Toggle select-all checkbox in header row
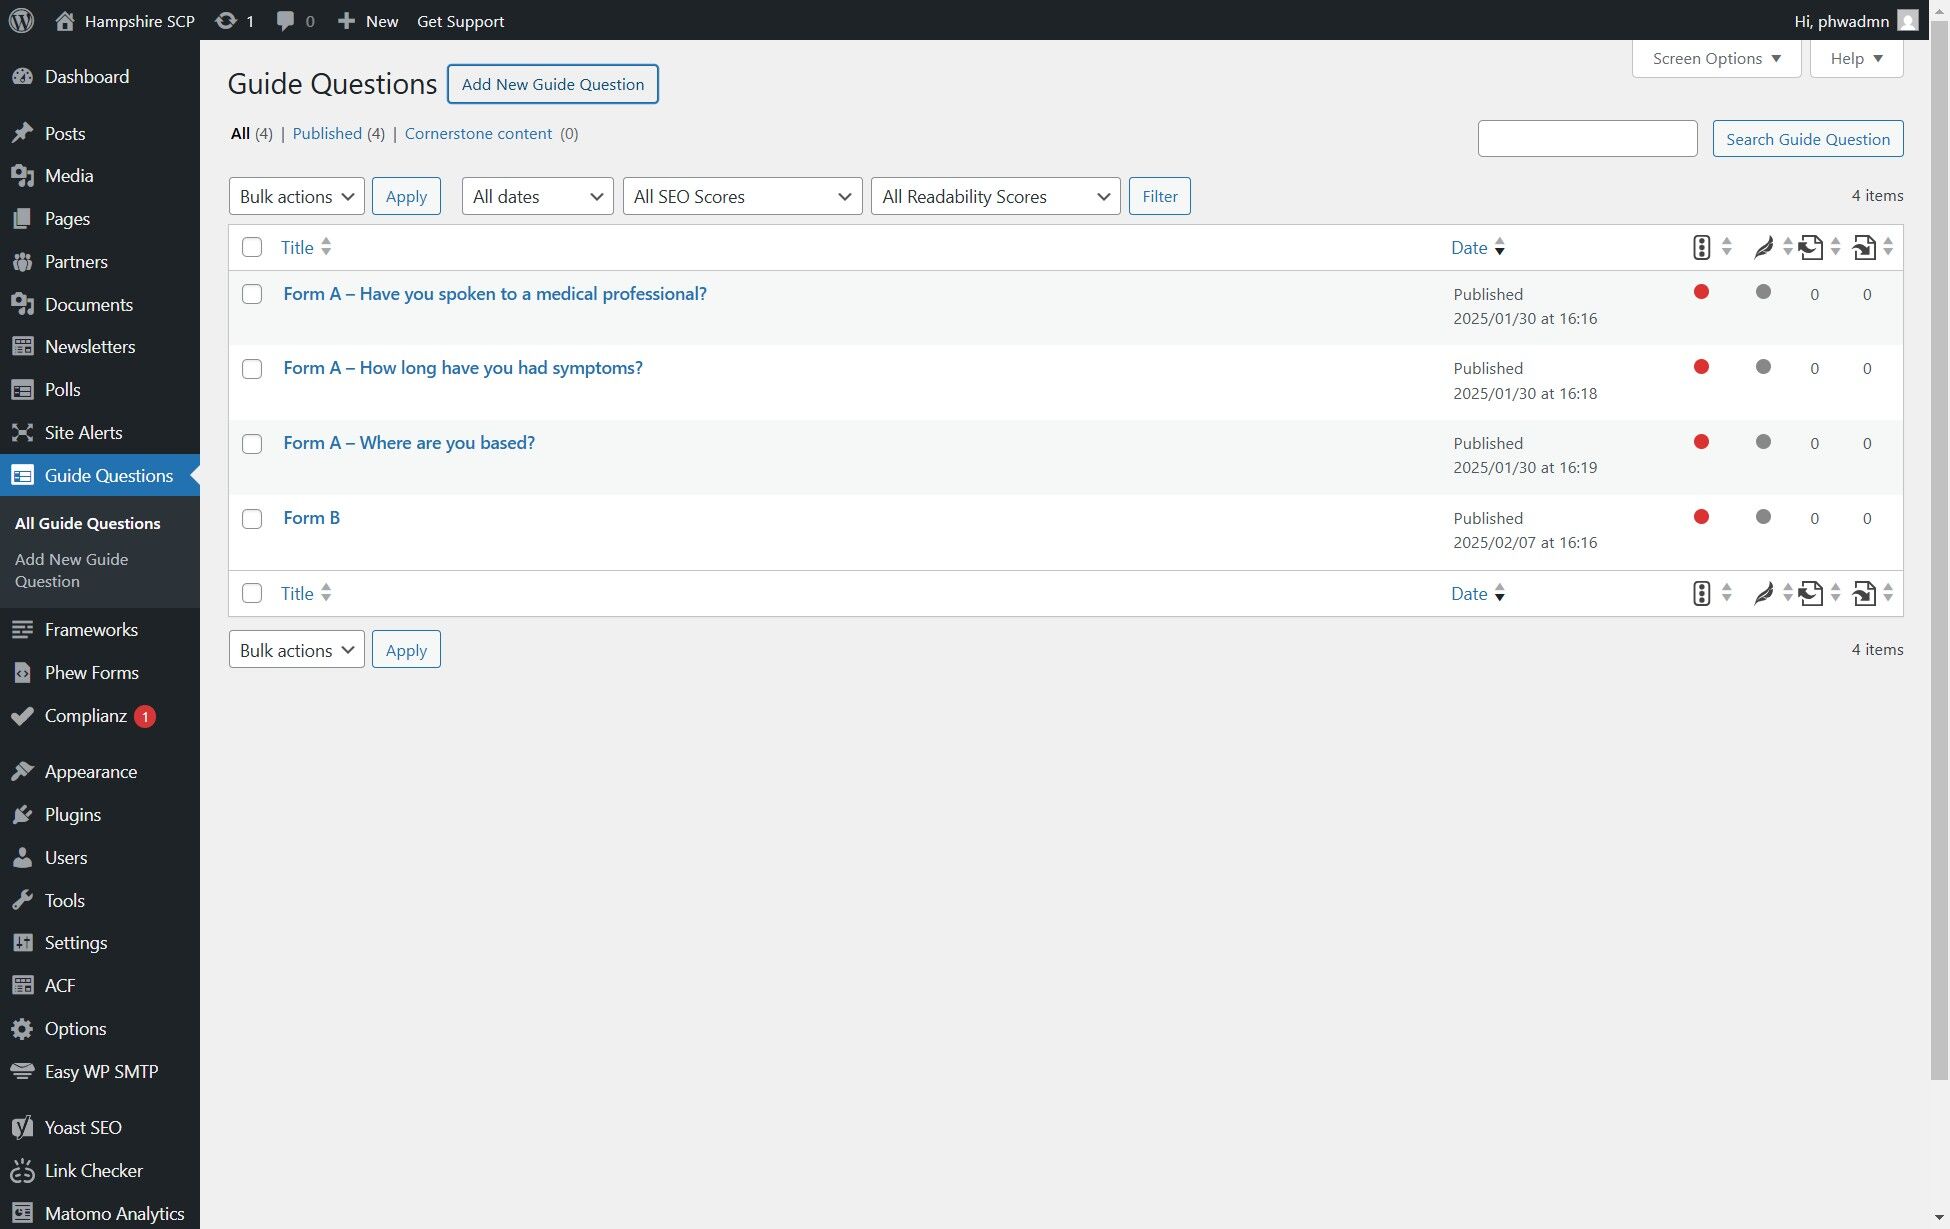Viewport: 1950px width, 1229px height. click(252, 247)
